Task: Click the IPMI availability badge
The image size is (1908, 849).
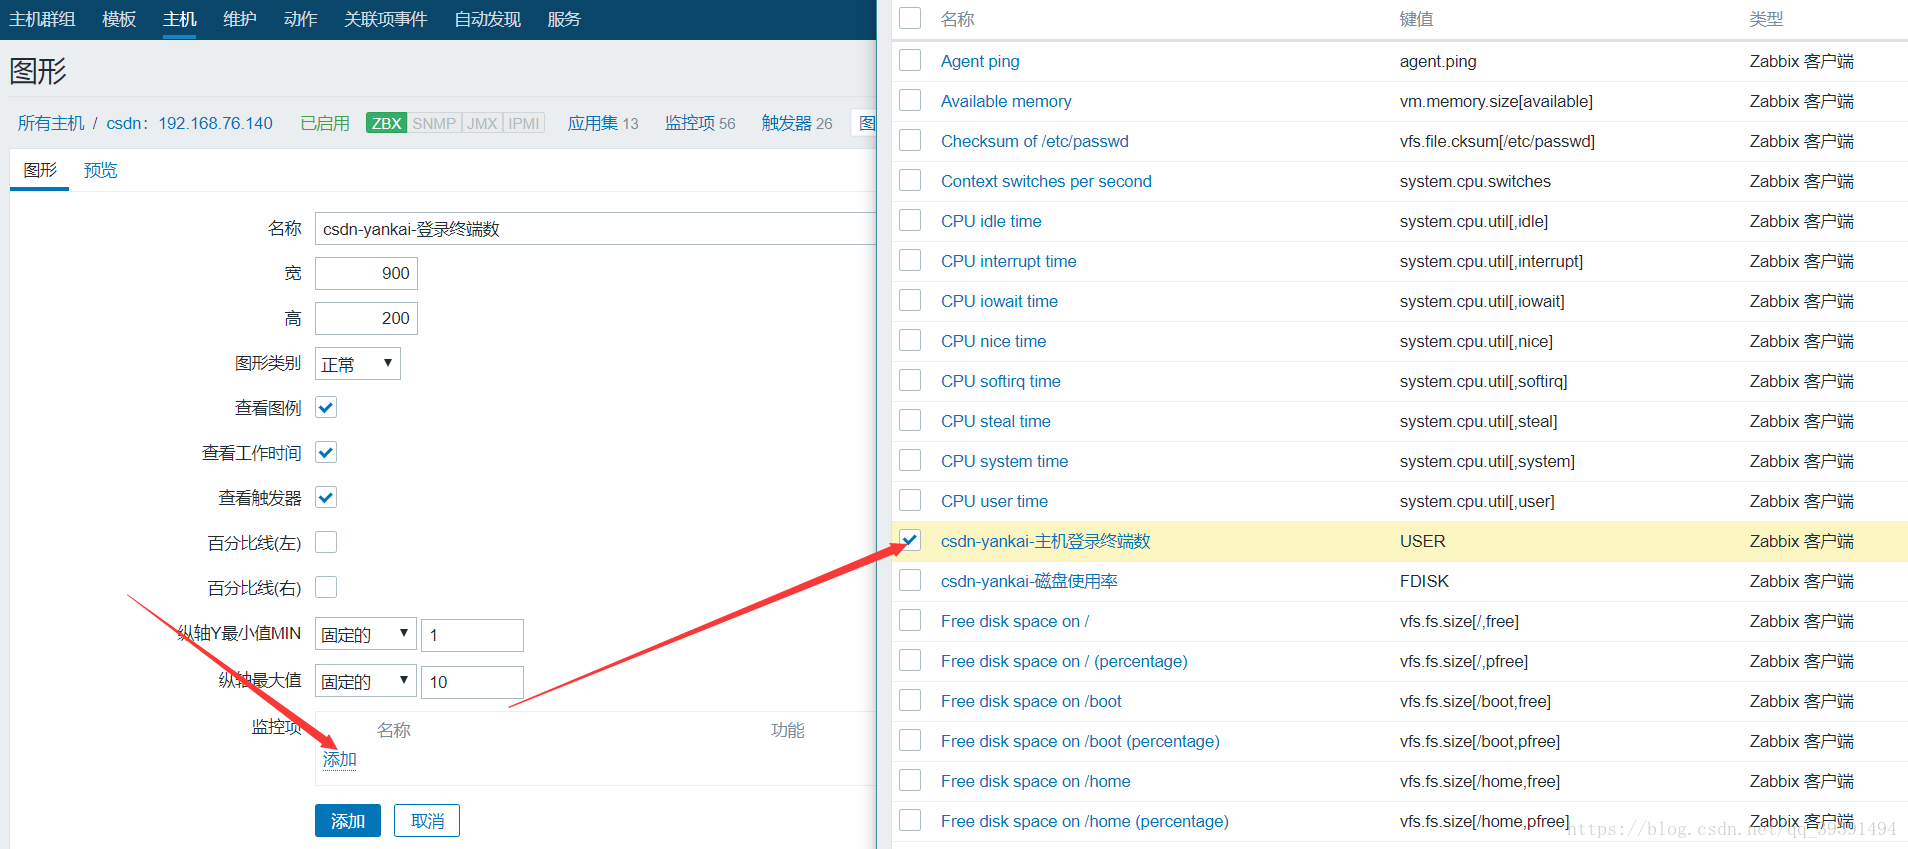Action: click(x=524, y=123)
